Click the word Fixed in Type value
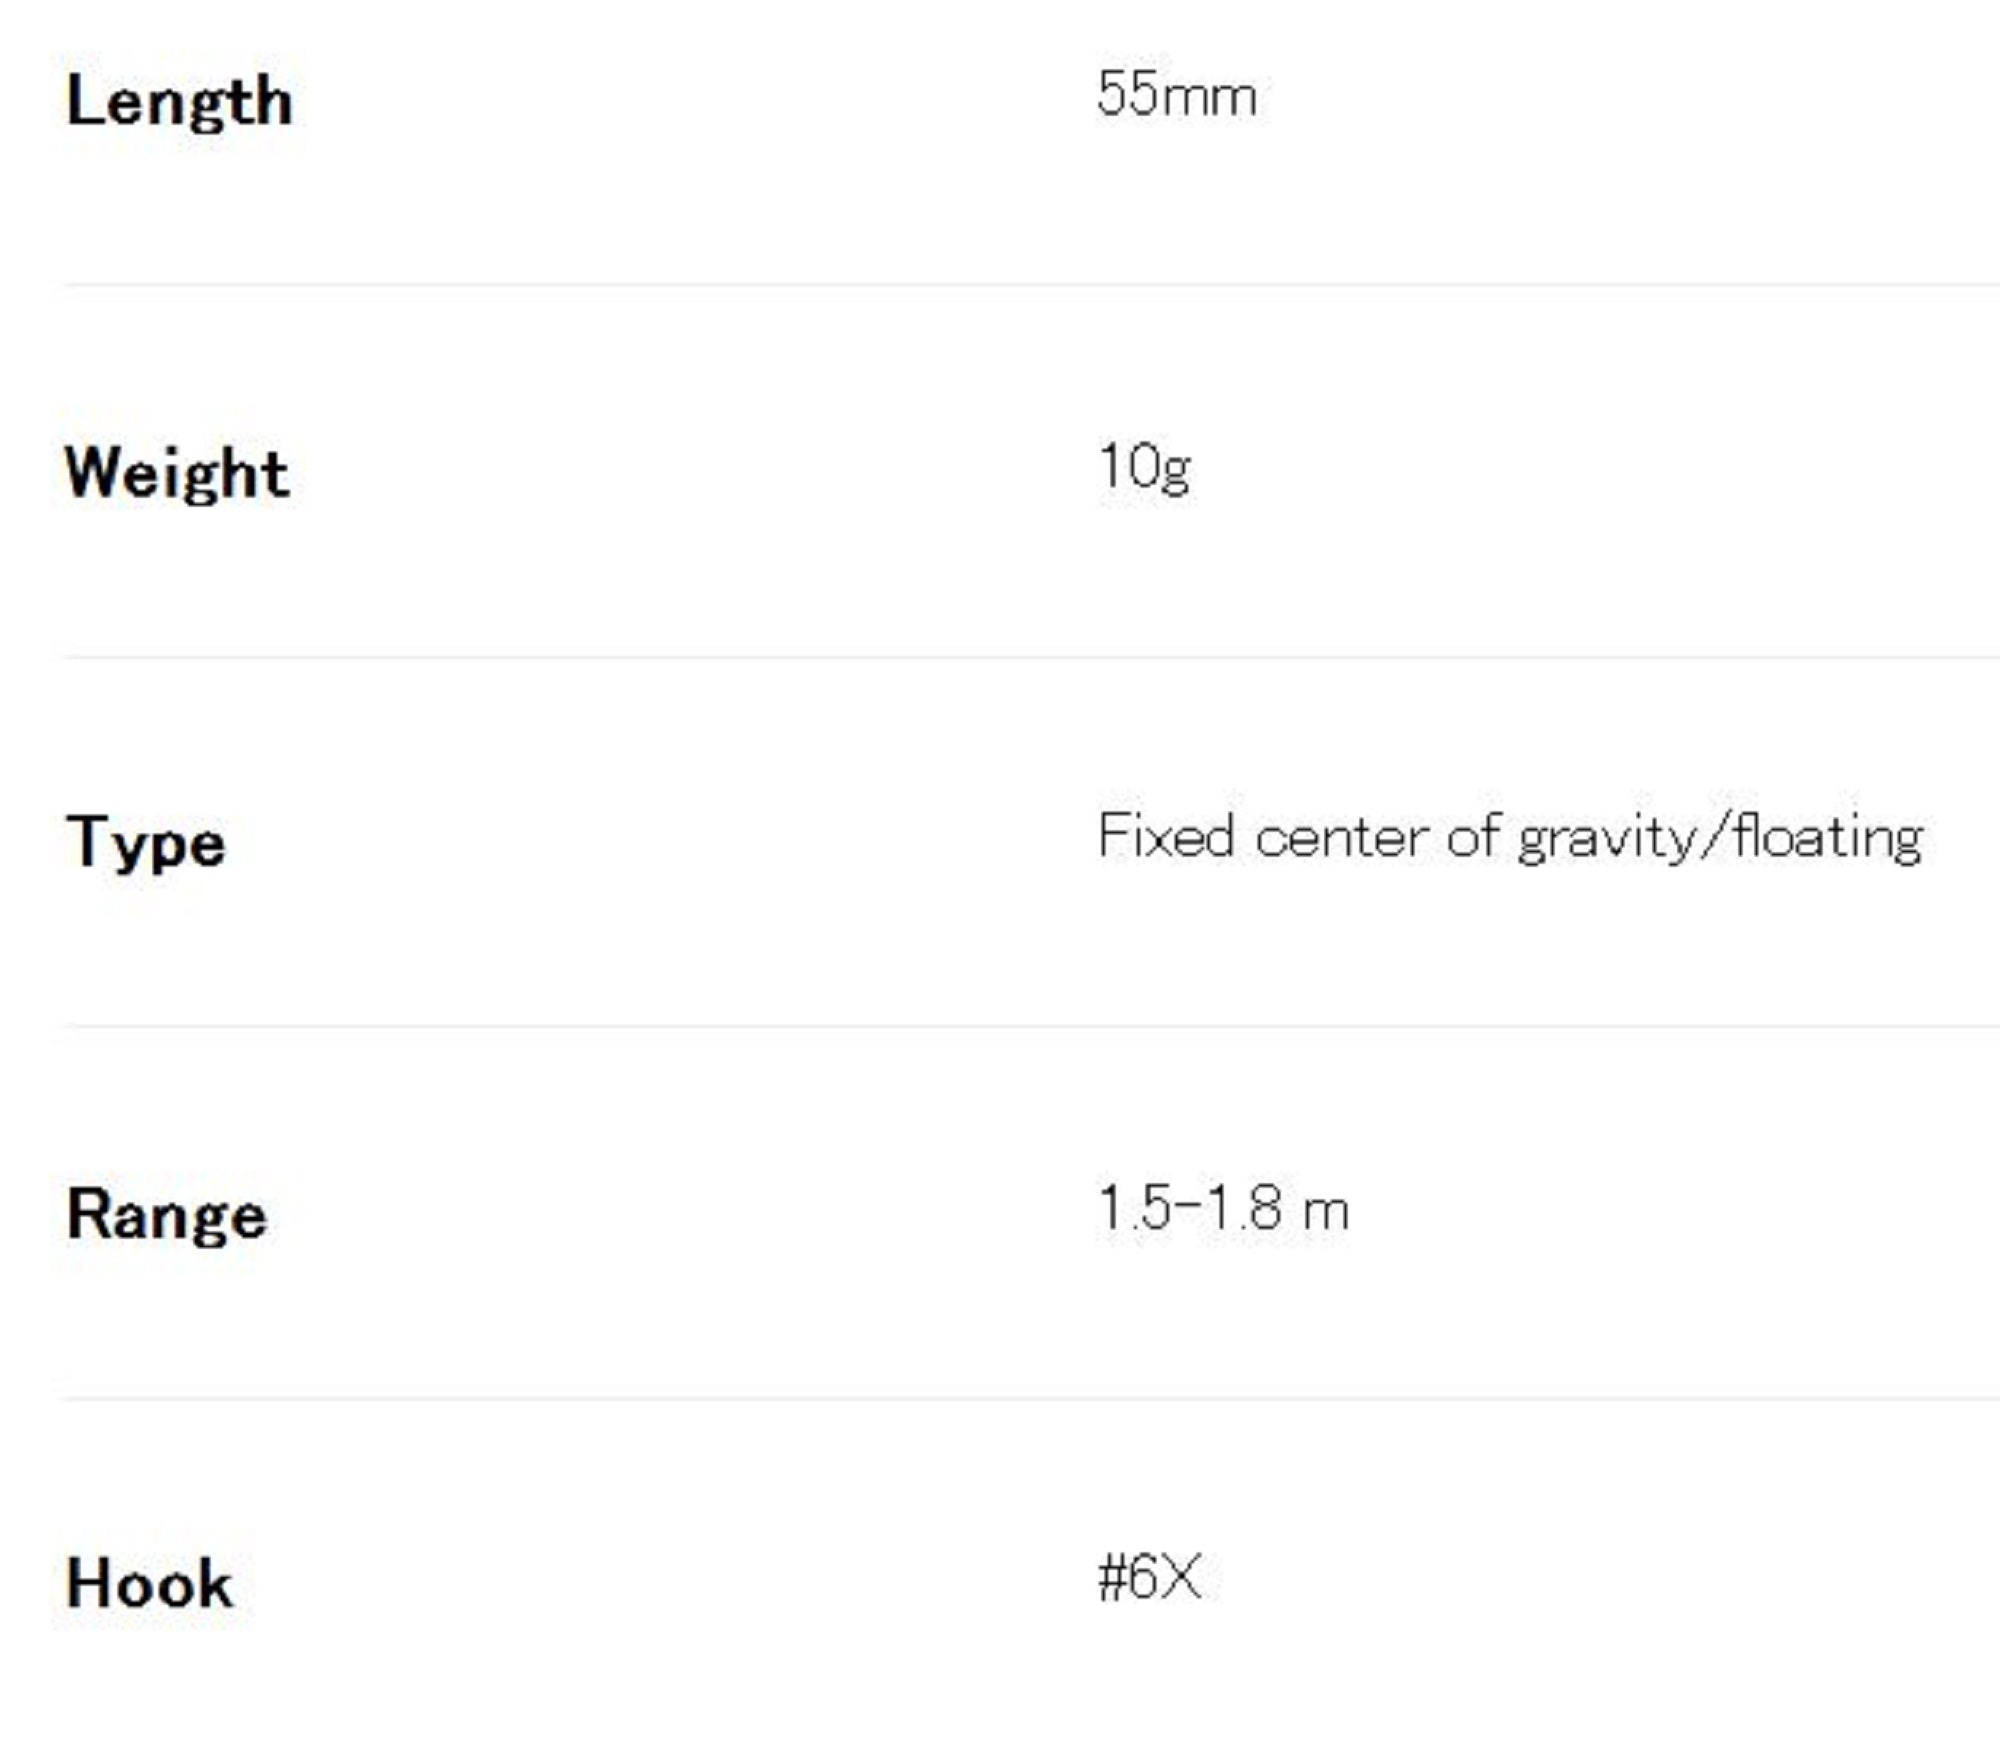The height and width of the screenshot is (1738, 2000). pos(1165,836)
